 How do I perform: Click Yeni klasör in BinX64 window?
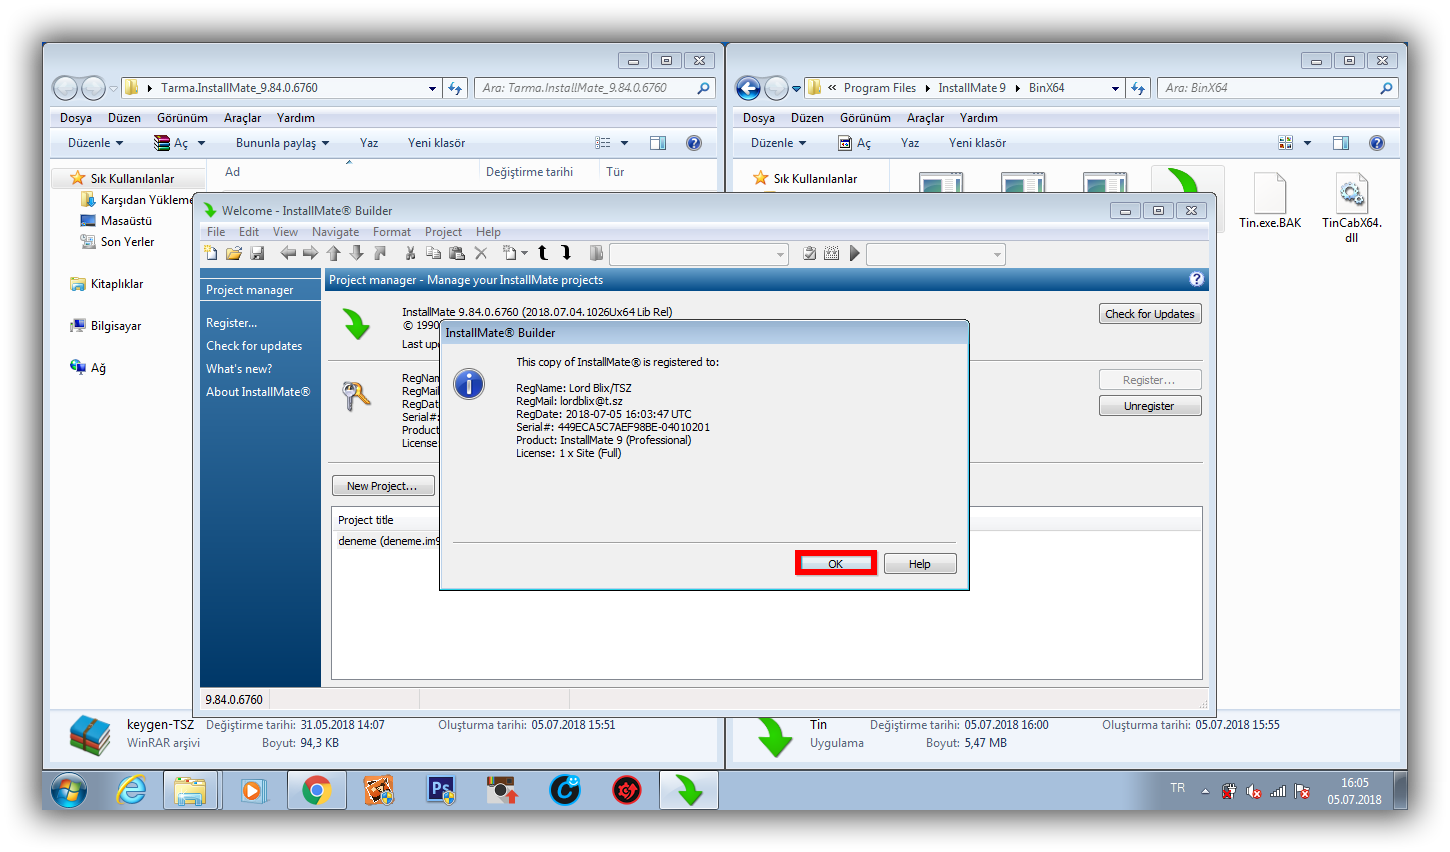point(977,143)
